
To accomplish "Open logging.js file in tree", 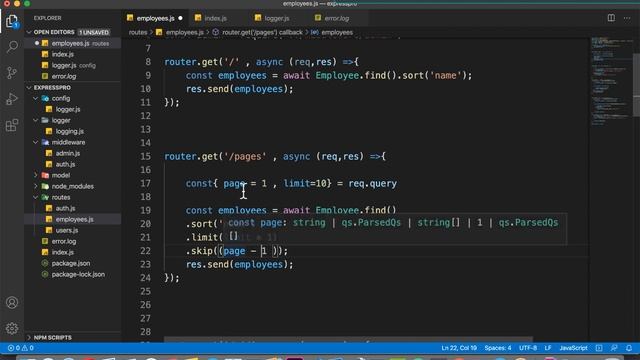I will point(73,131).
